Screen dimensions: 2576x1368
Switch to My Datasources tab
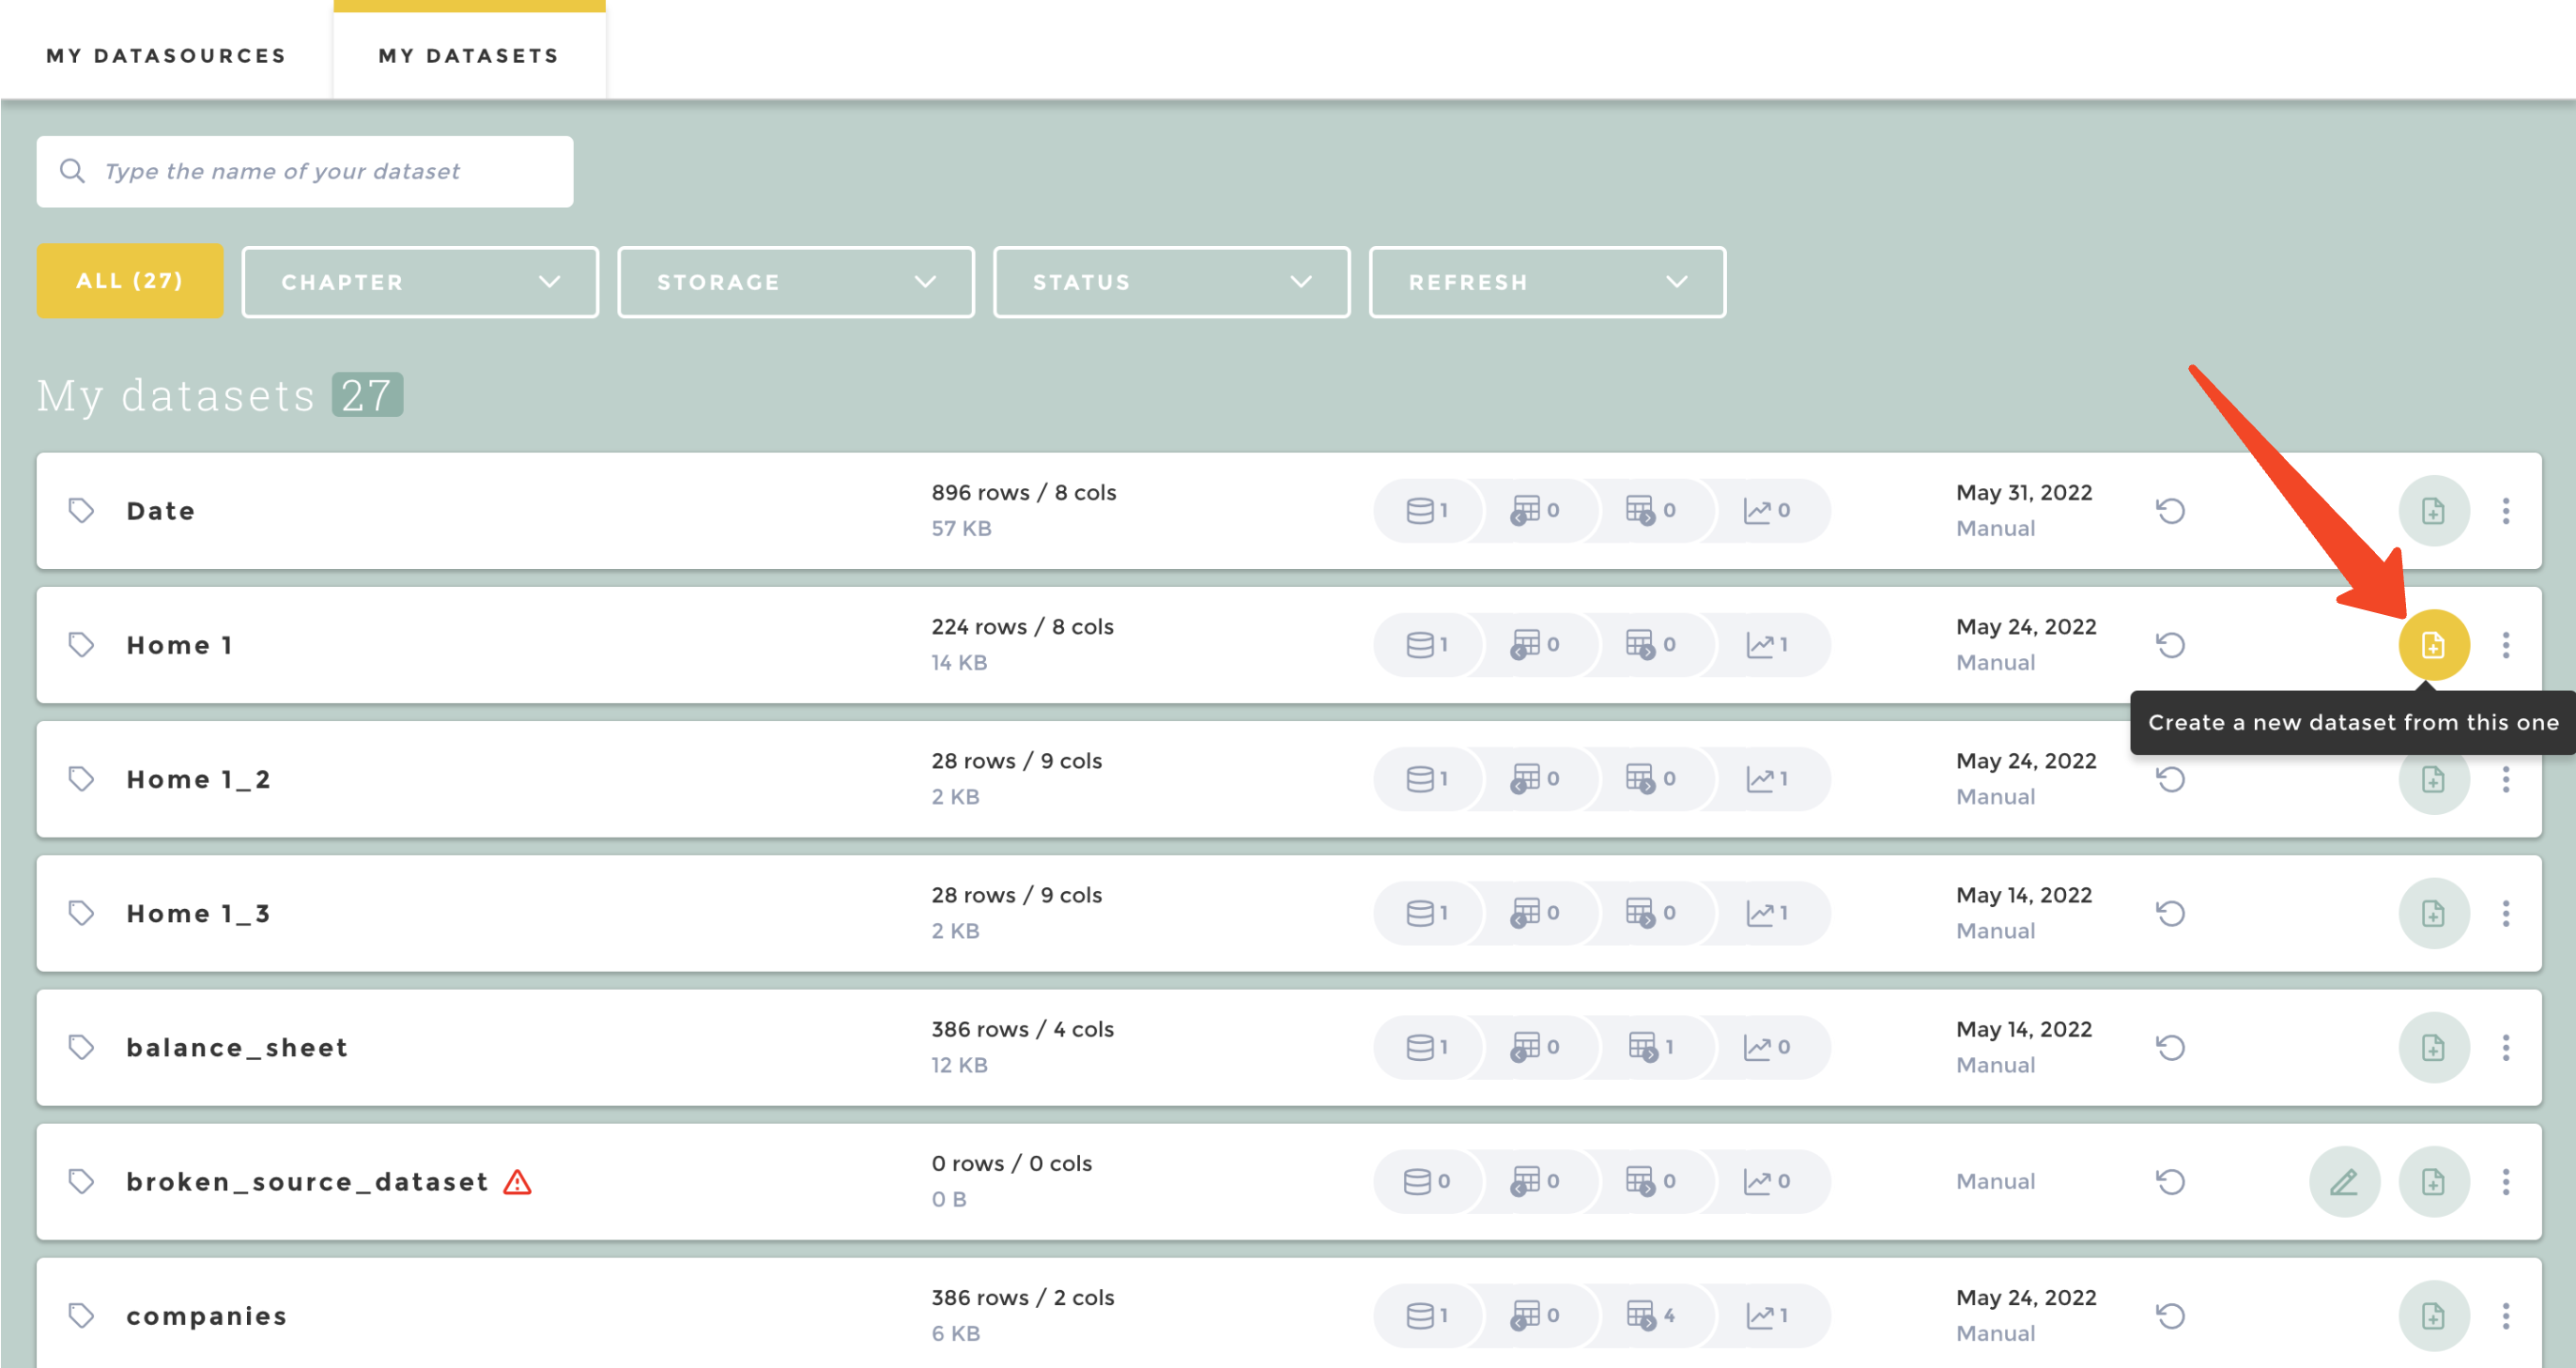click(166, 56)
